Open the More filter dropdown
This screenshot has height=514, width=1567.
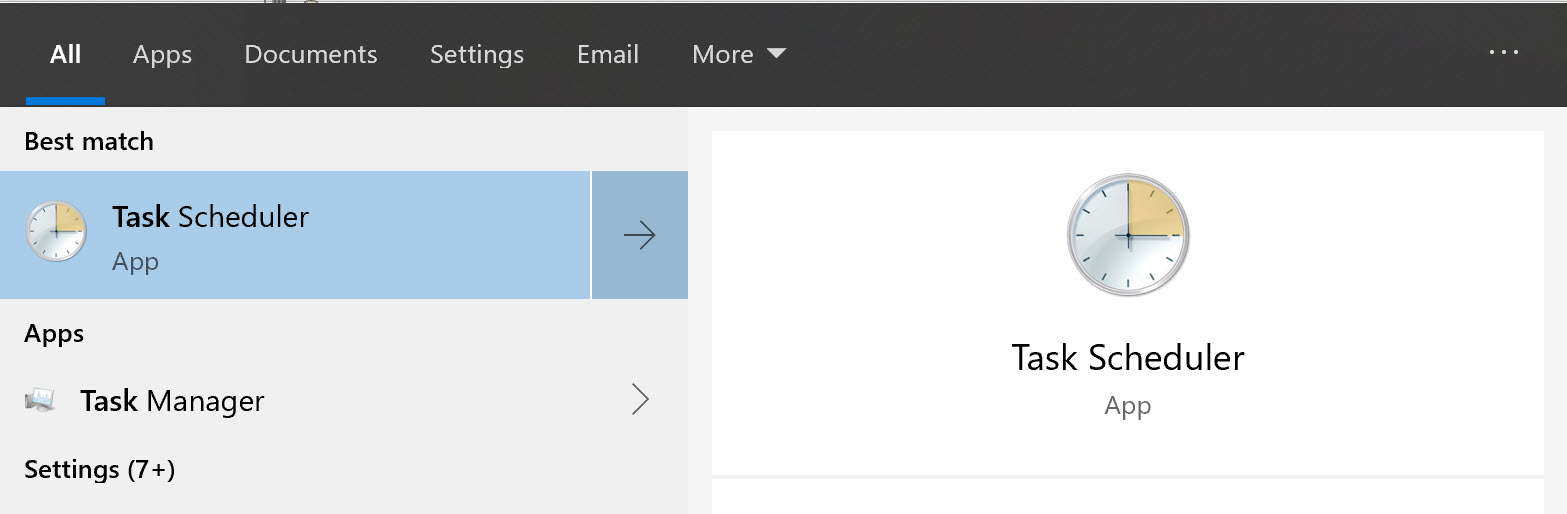point(738,54)
